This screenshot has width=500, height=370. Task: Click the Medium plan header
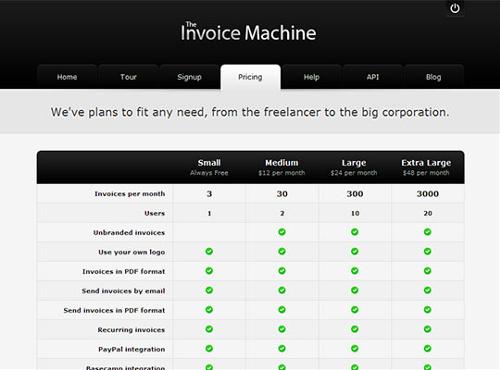[x=282, y=167]
